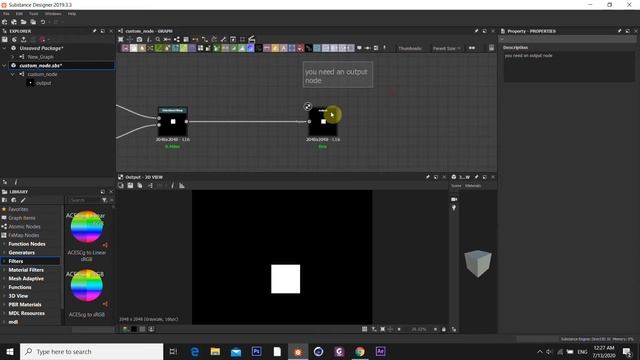Click the info icon in 2D View toolbar
This screenshot has height=360, width=640.
[172, 186]
